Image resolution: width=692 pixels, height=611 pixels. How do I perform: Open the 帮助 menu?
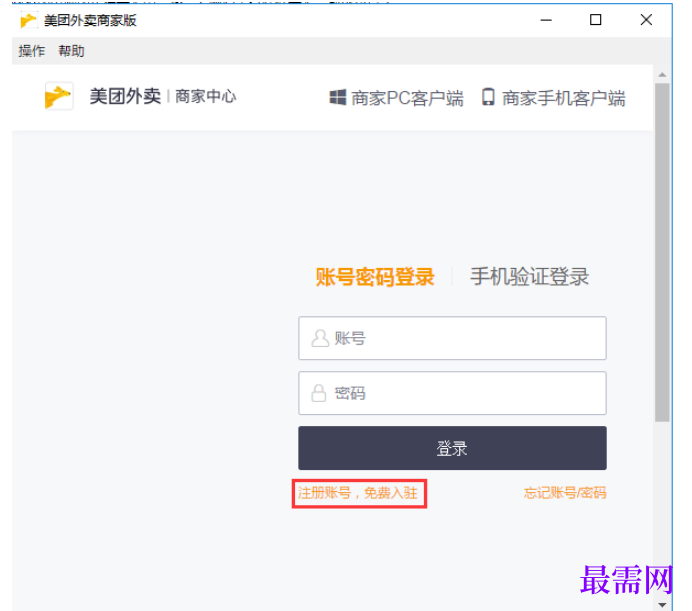click(71, 51)
